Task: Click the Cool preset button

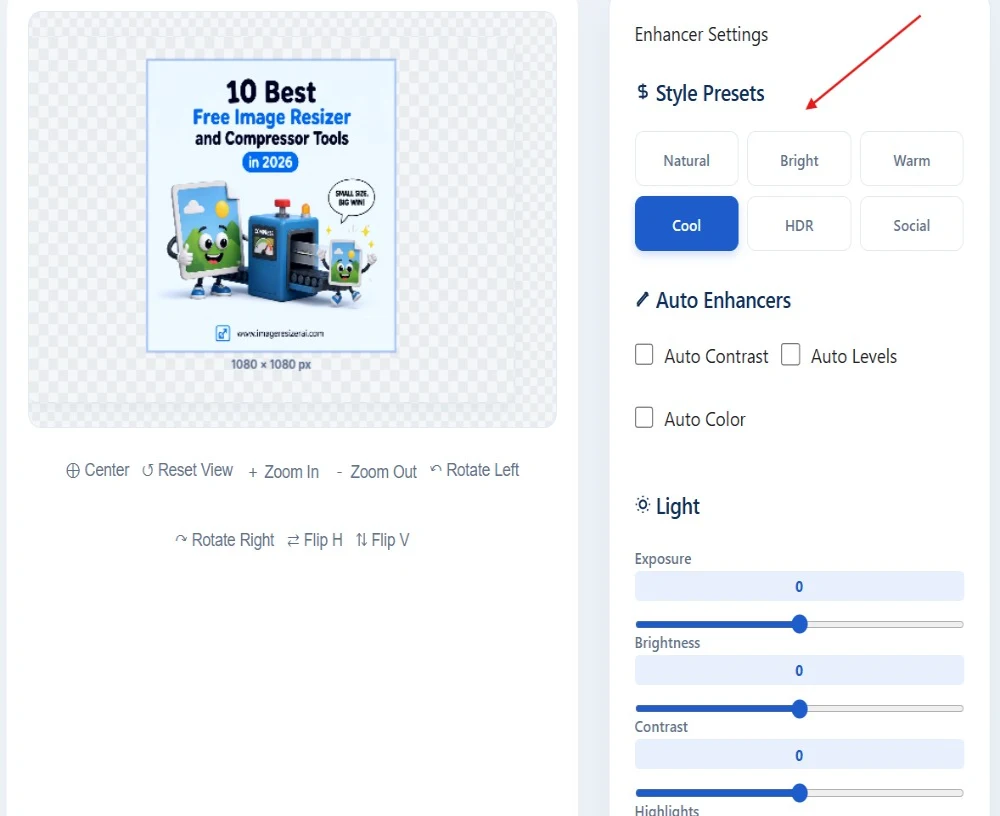Action: click(x=686, y=224)
